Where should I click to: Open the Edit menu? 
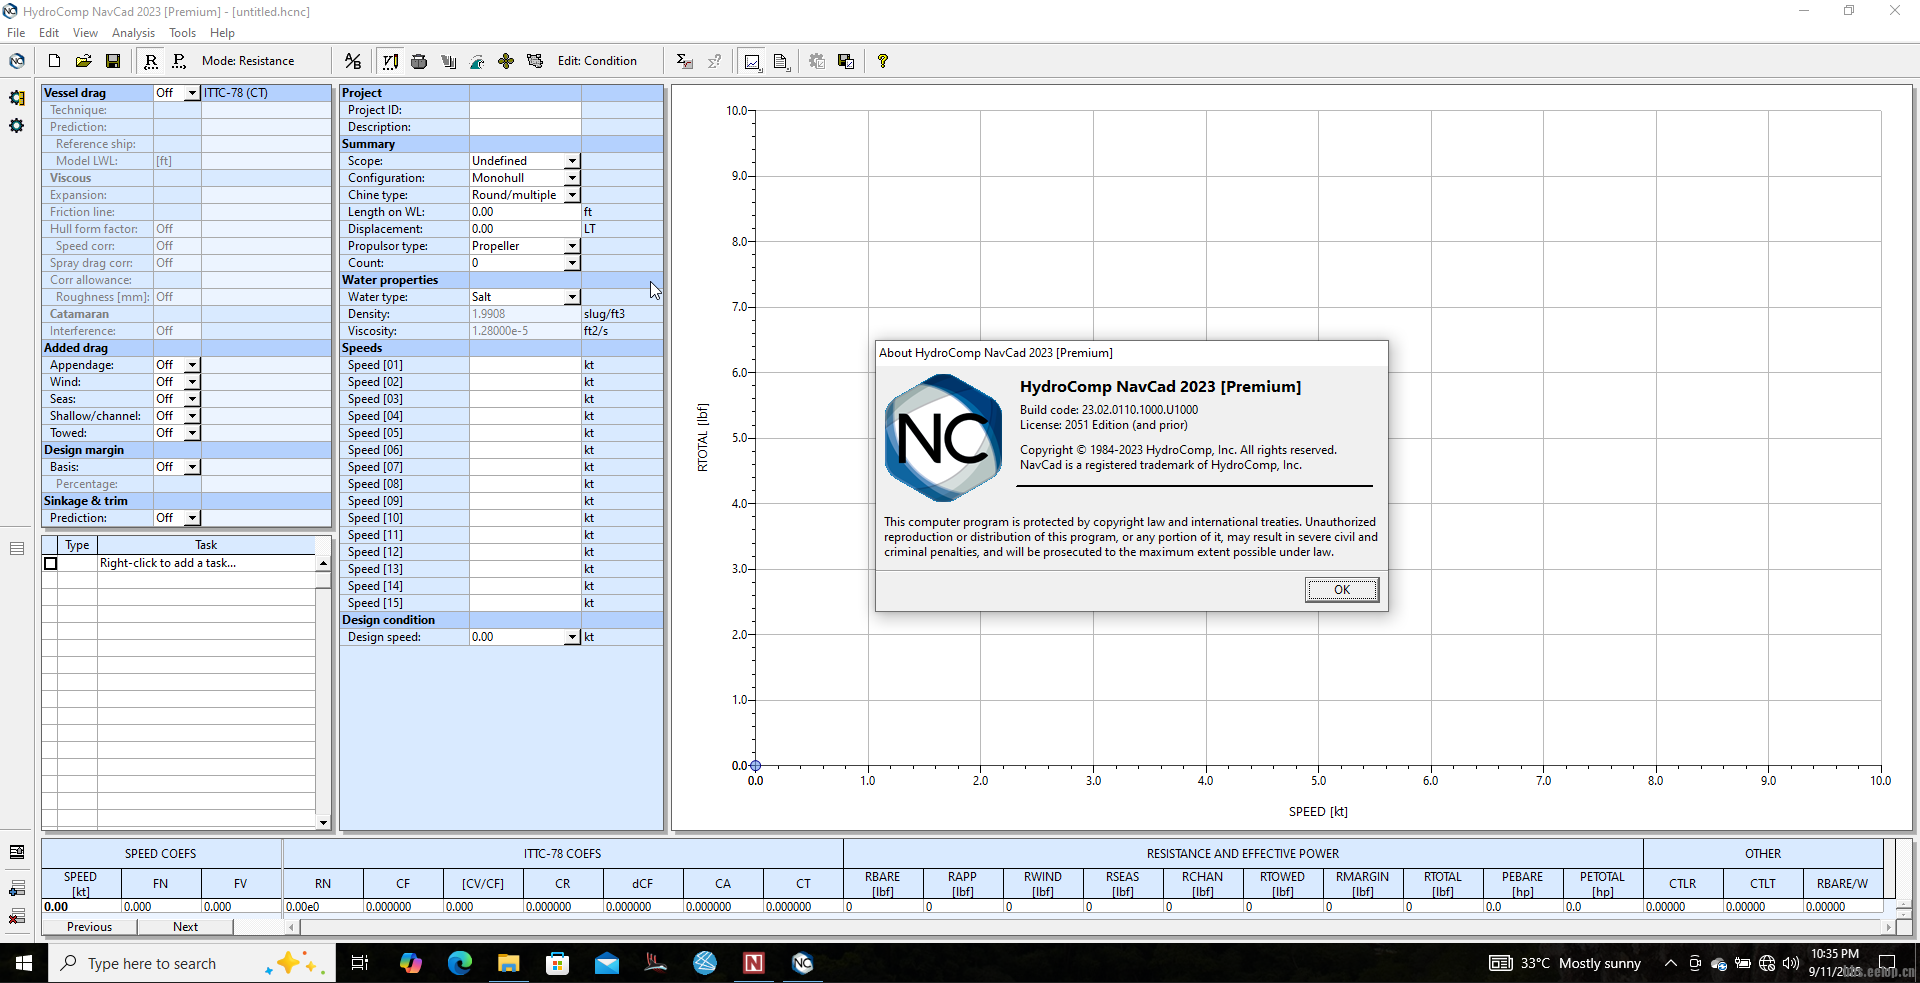coord(49,33)
